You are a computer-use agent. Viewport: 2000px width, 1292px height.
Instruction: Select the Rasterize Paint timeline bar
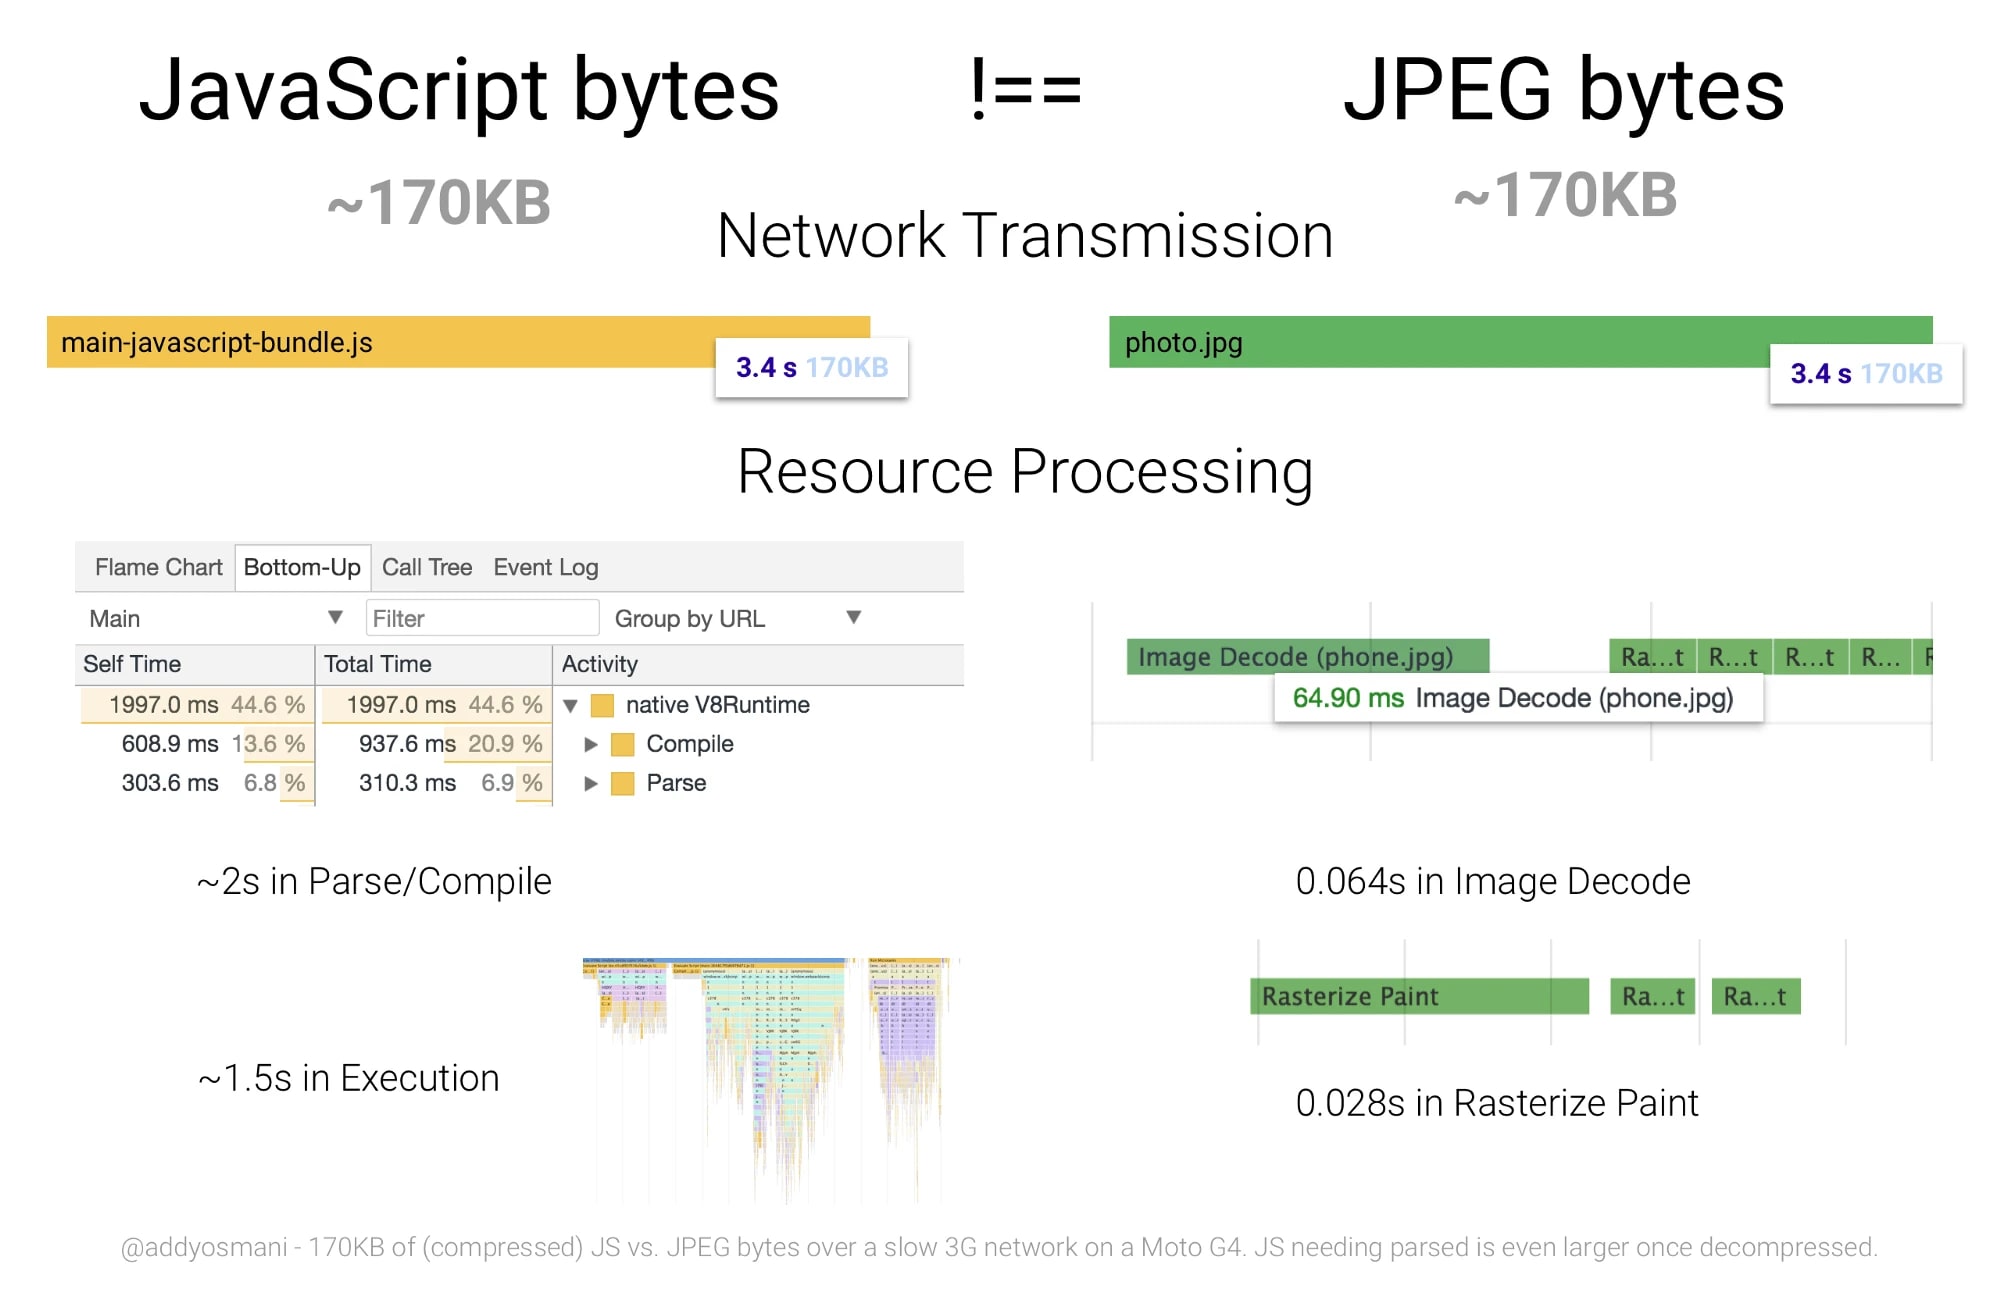pos(1400,996)
